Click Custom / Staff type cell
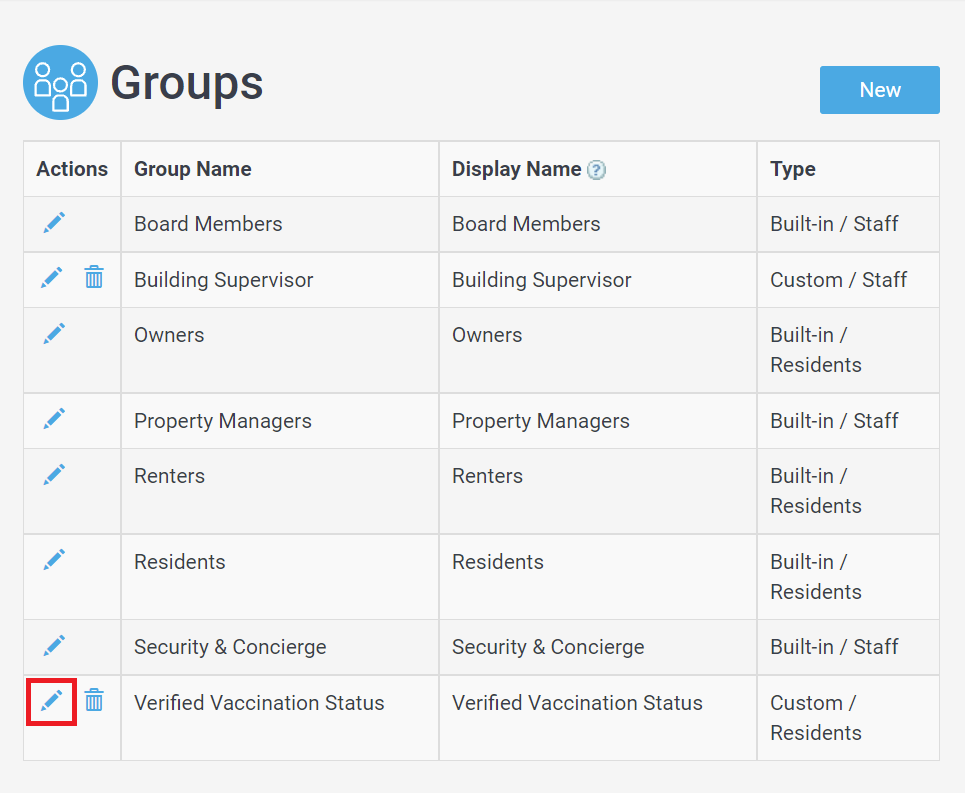Viewport: 965px width, 793px height. pyautogui.click(x=848, y=280)
